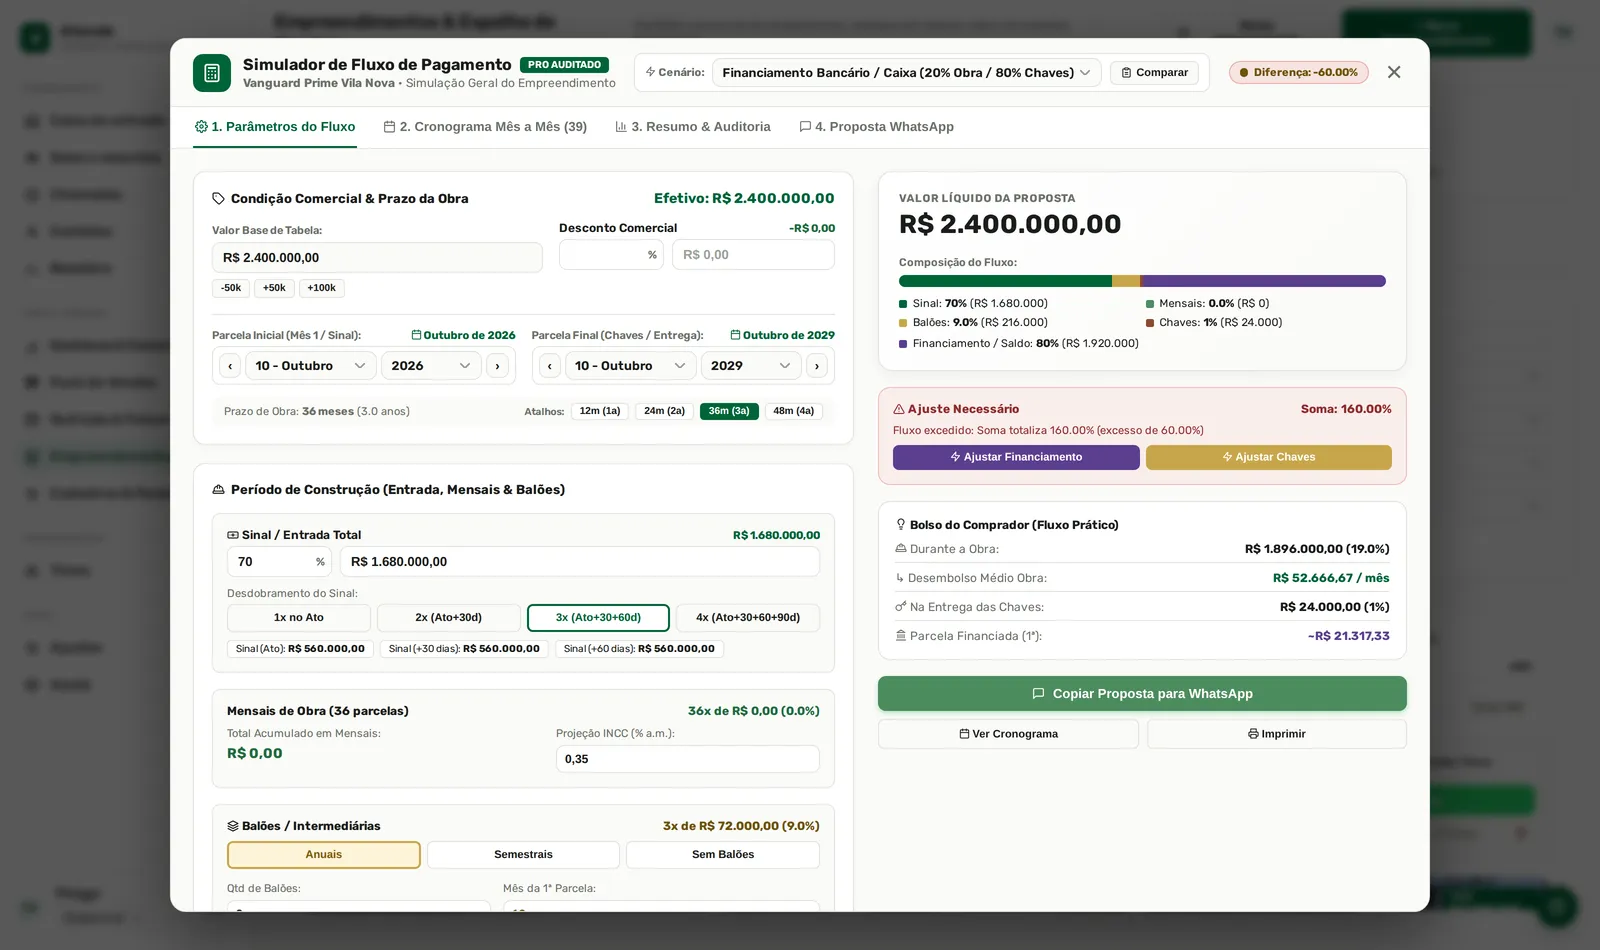Click the Sinal R$ 1.680.000,00 amount field
Viewport: 1600px width, 950px height.
580,562
